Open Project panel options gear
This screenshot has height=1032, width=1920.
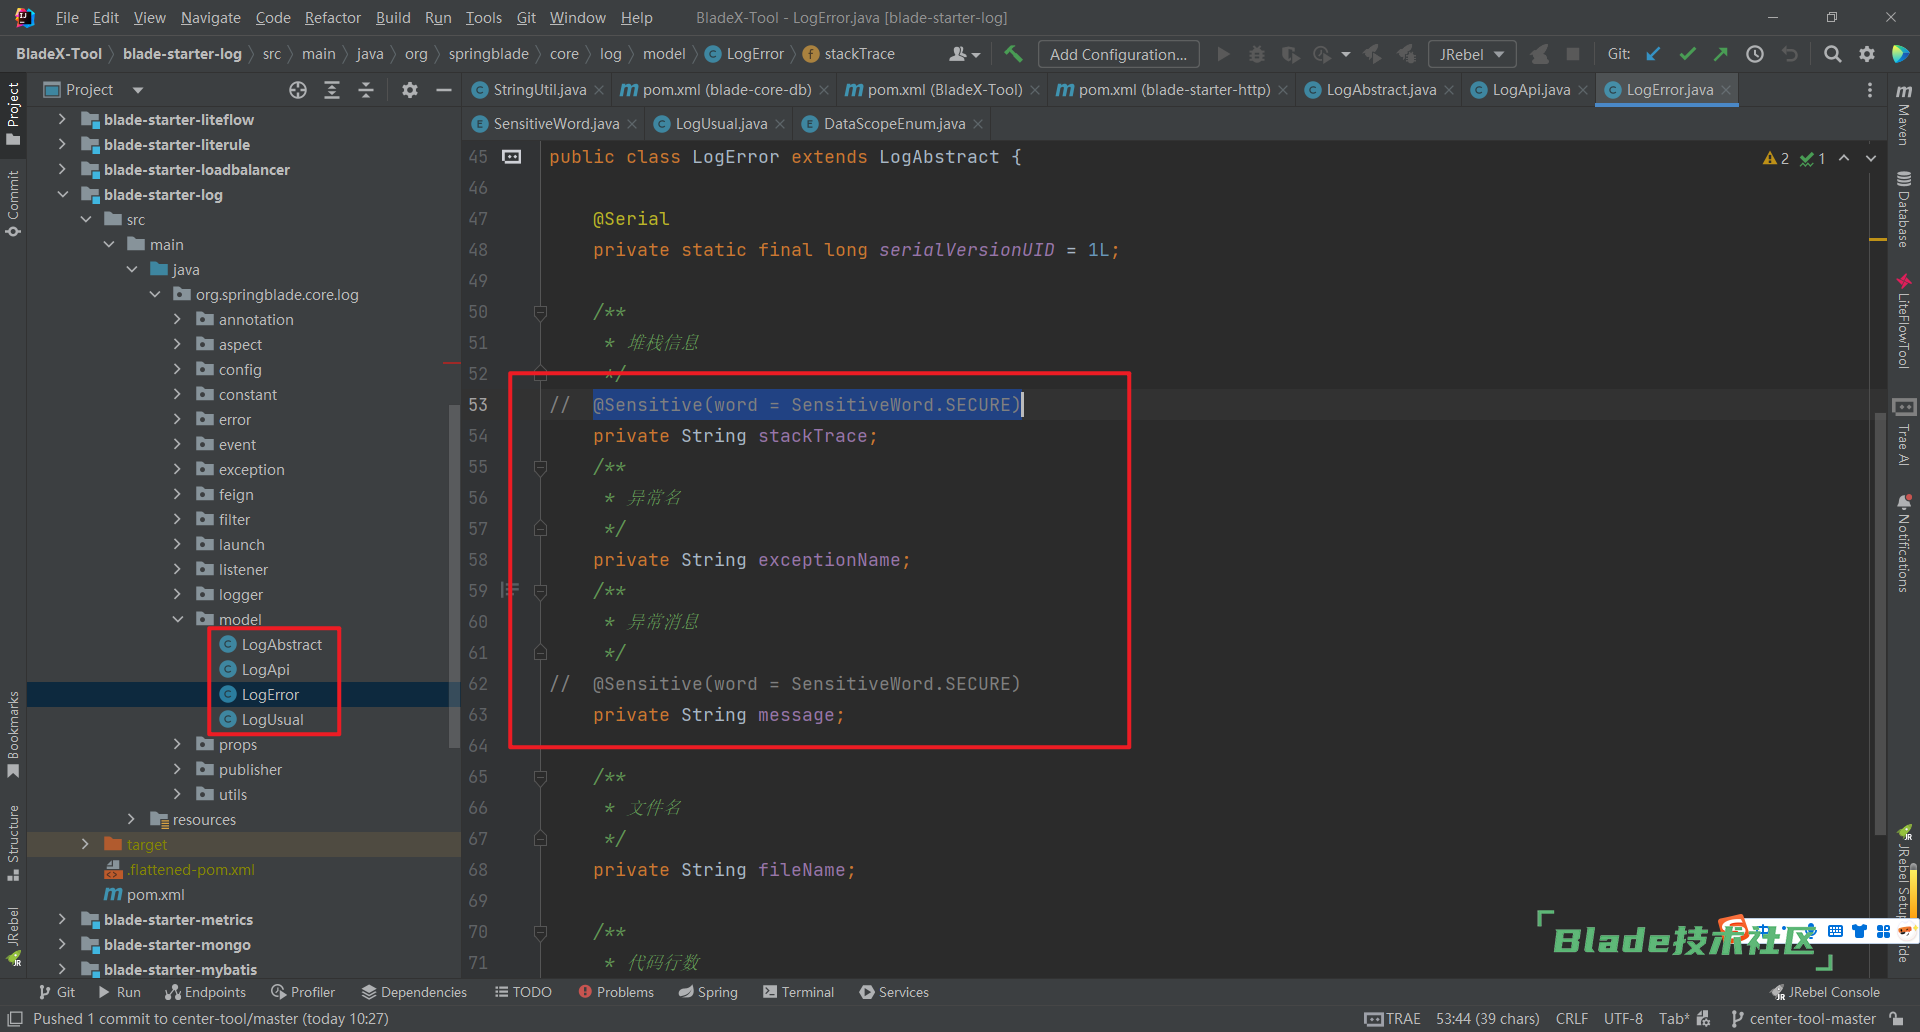point(410,90)
